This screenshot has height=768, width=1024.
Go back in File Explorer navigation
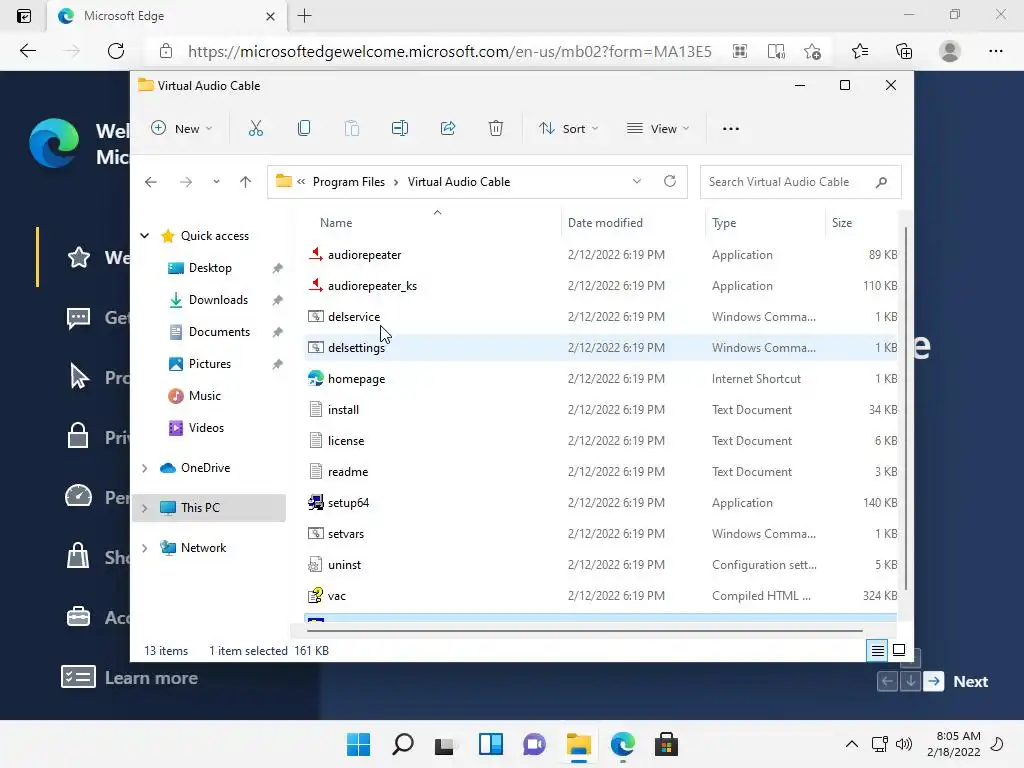(x=151, y=182)
